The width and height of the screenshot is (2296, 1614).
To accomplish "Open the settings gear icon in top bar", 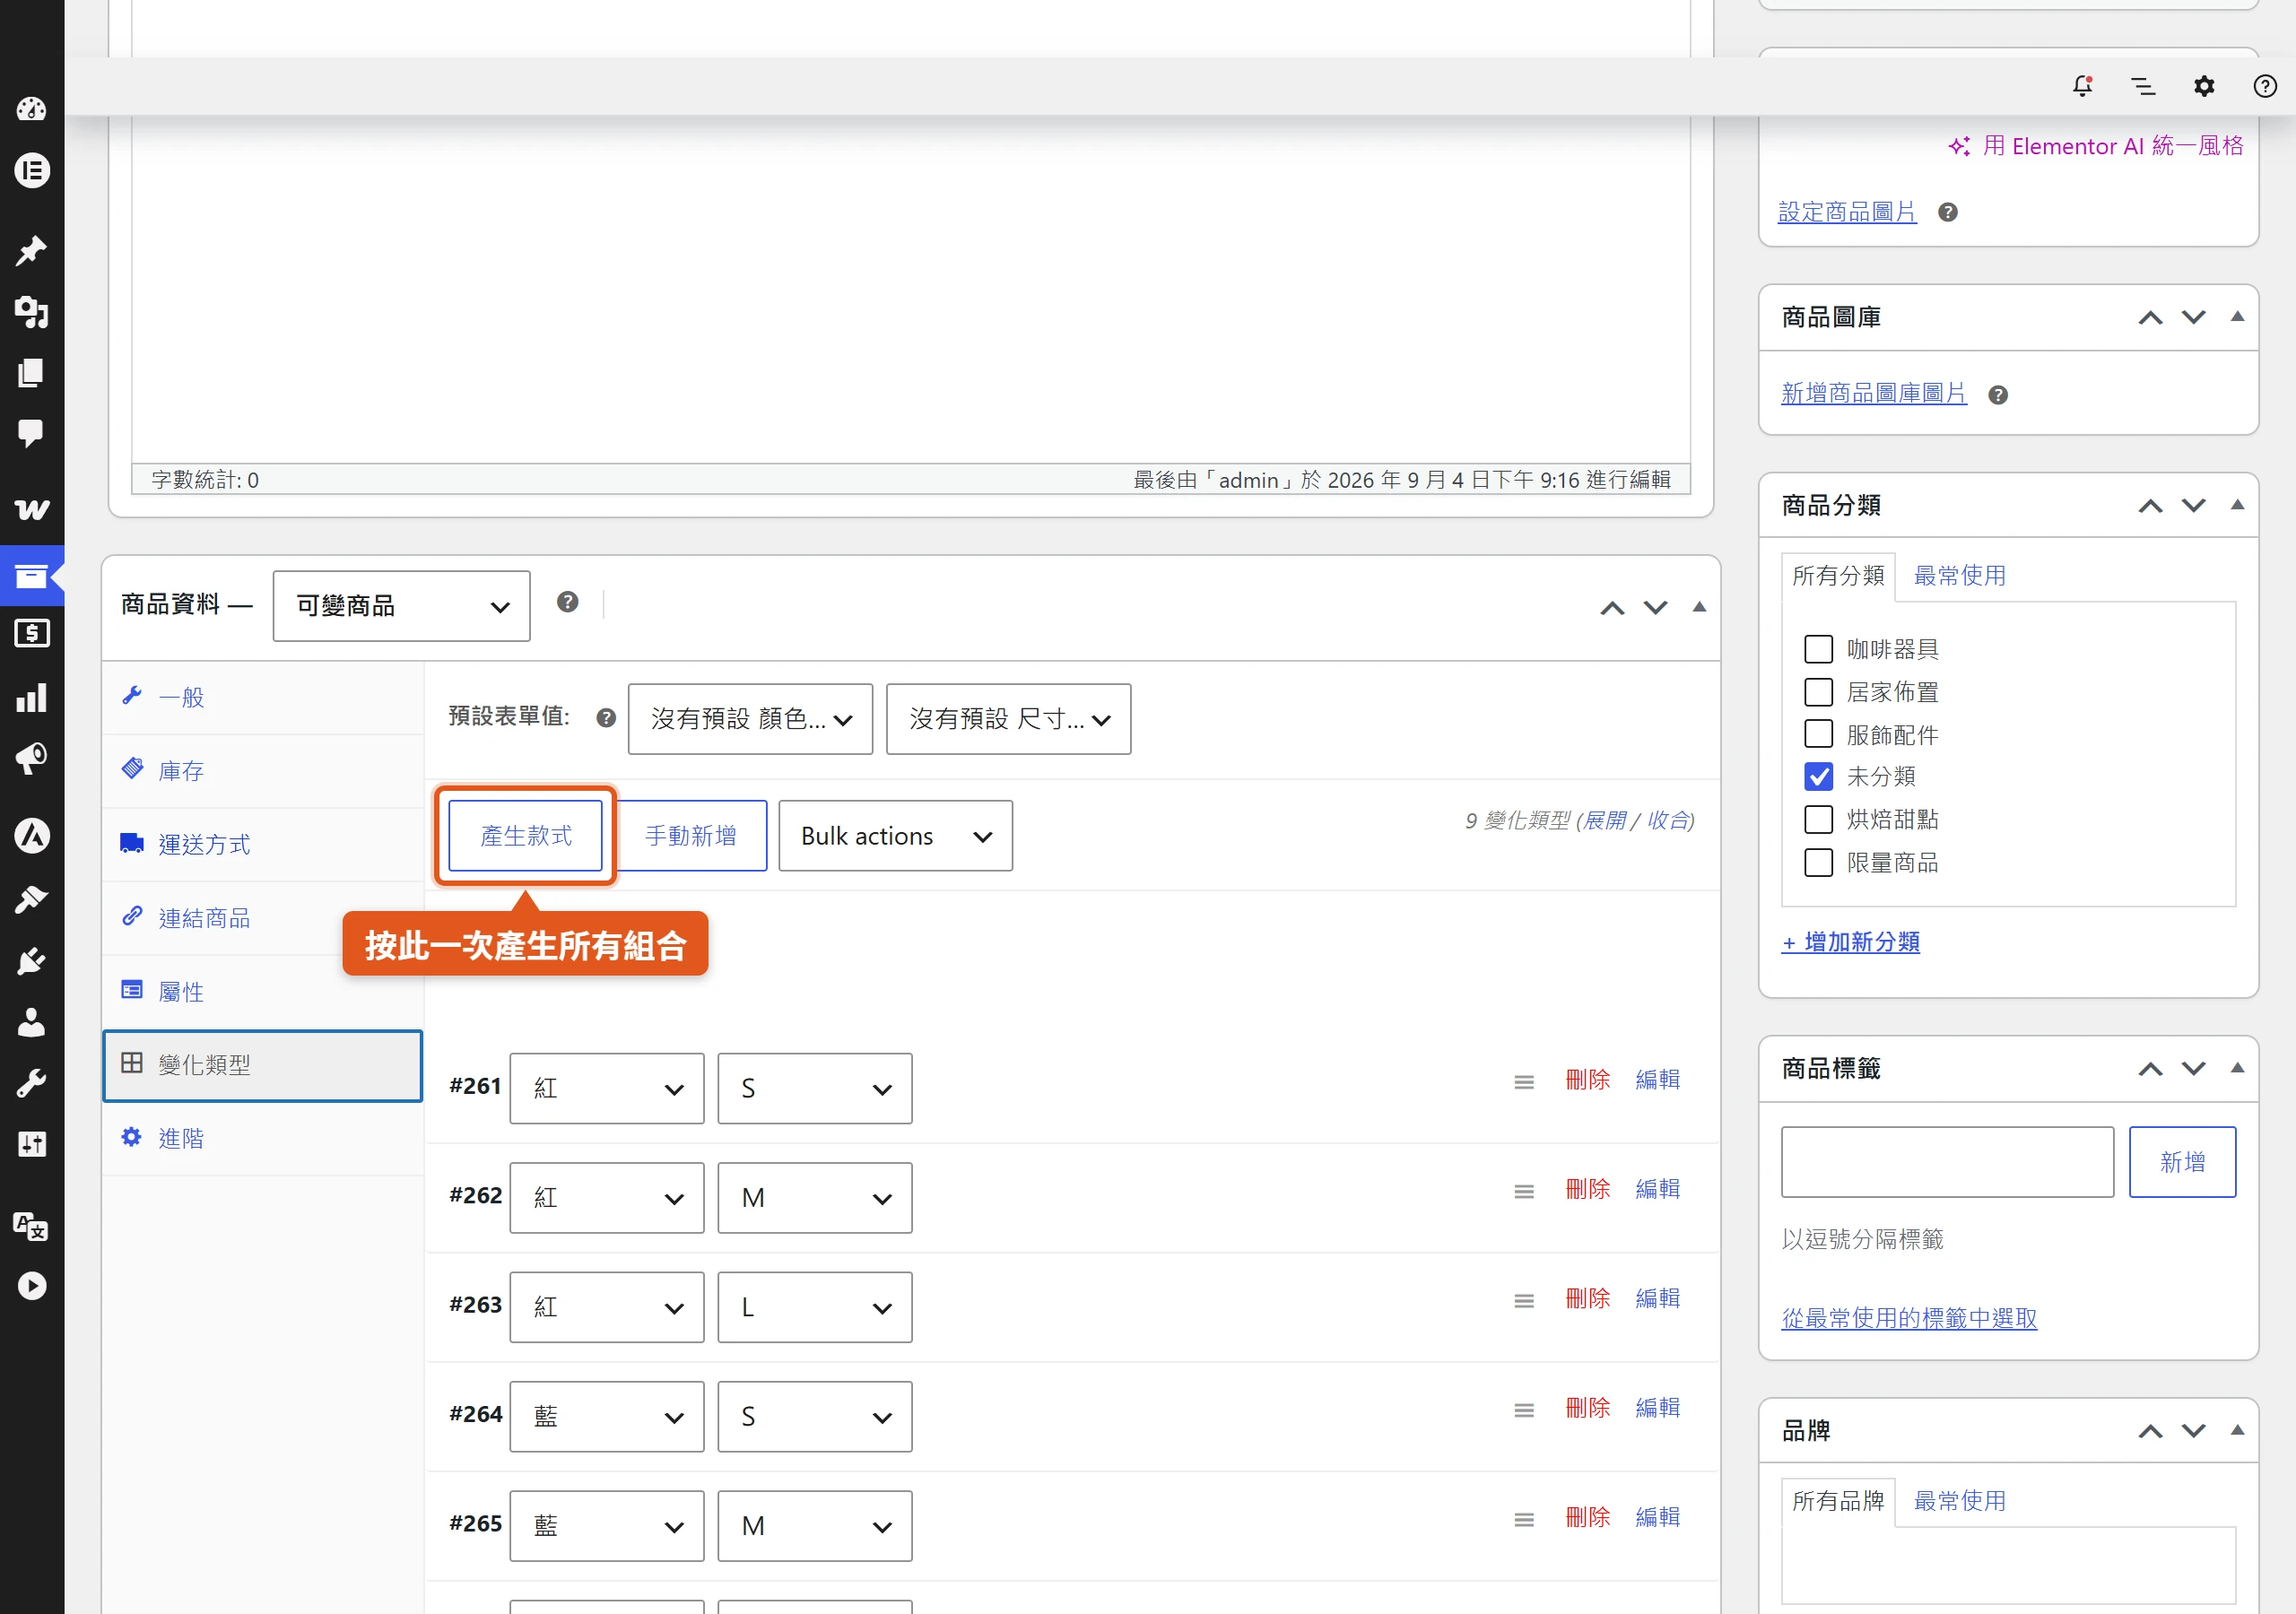I will pyautogui.click(x=2204, y=86).
